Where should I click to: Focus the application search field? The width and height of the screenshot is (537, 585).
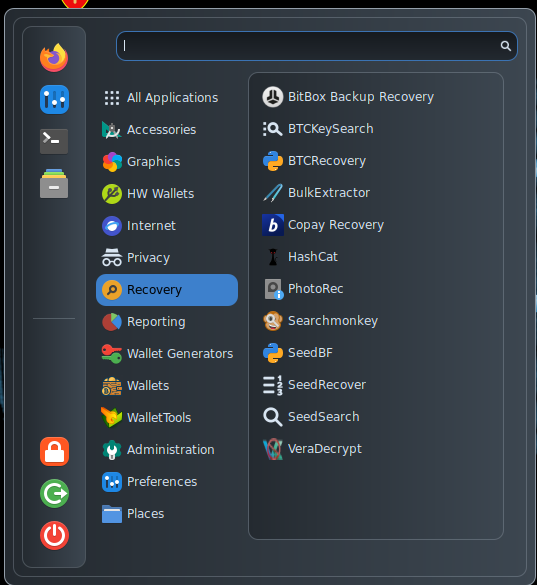316,46
